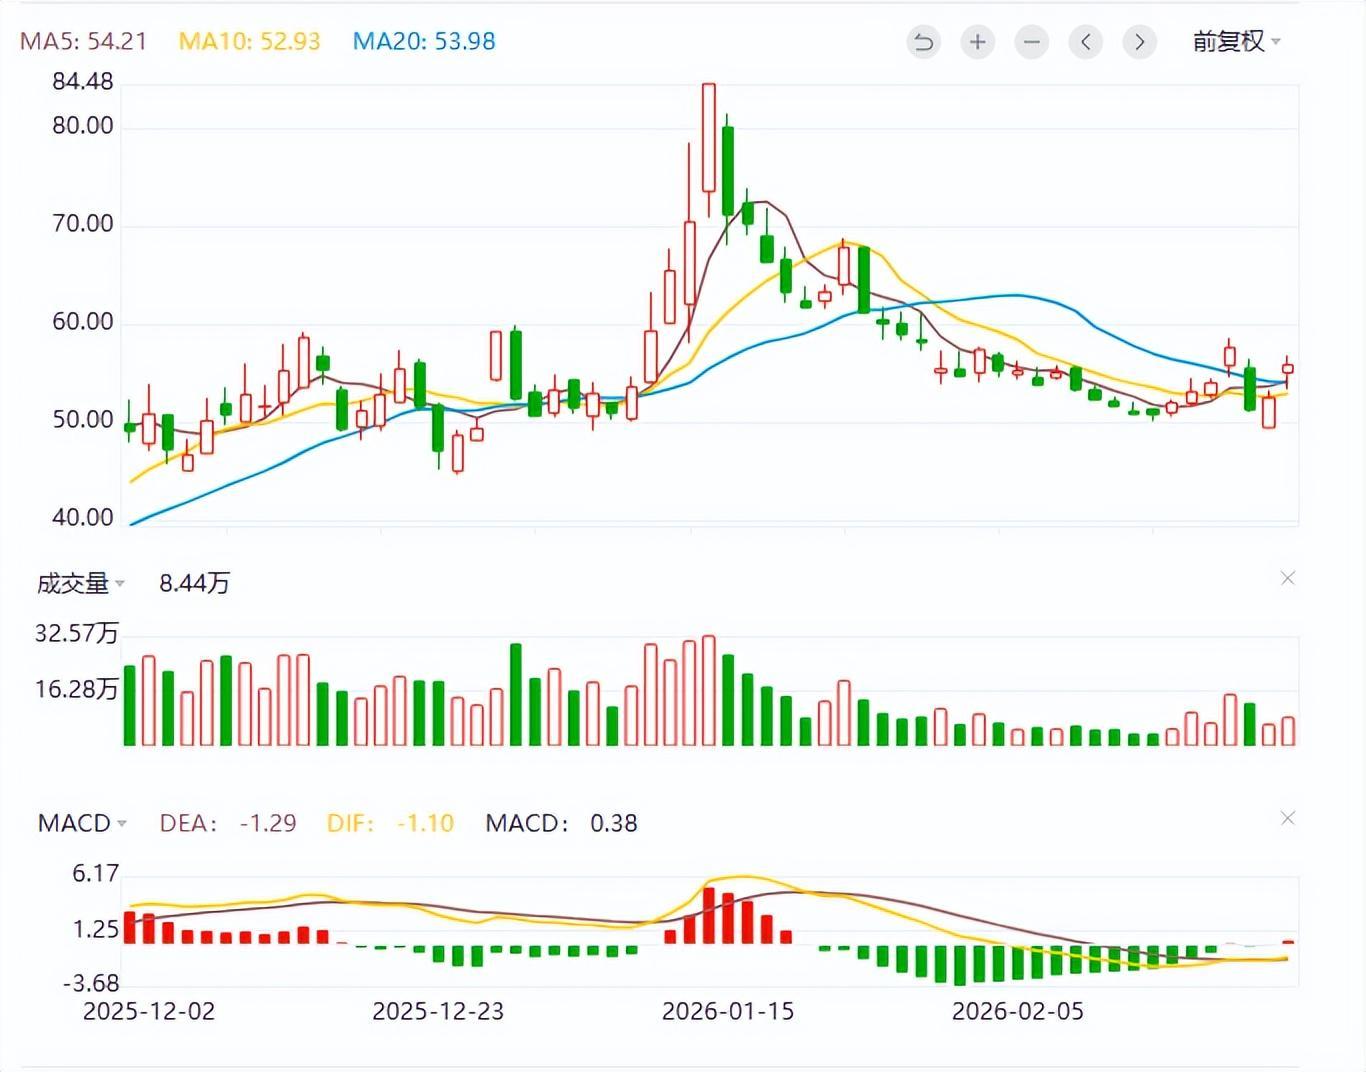This screenshot has height=1072, width=1366.
Task: Click the latest rightmost volume bar
Action: coord(1288,731)
